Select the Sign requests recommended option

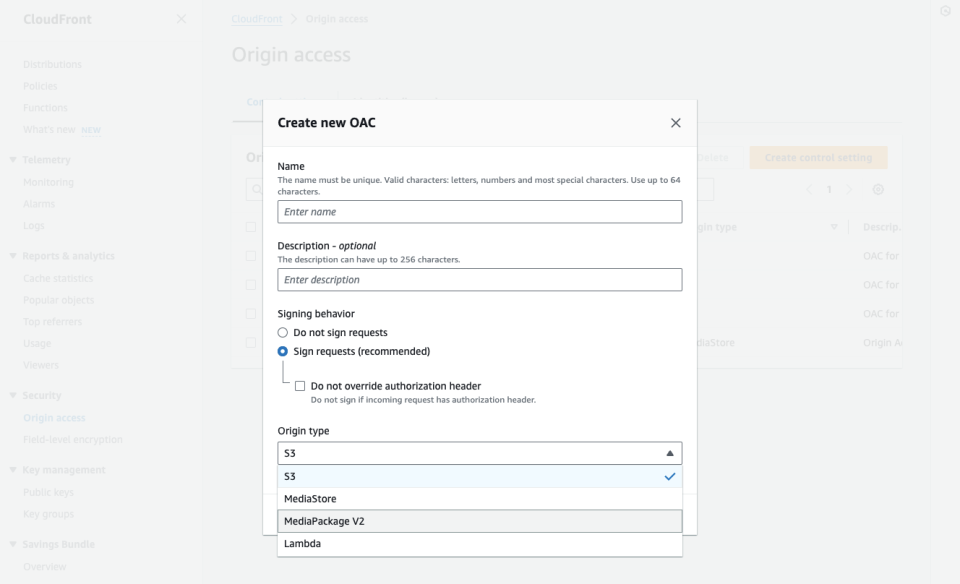[284, 351]
